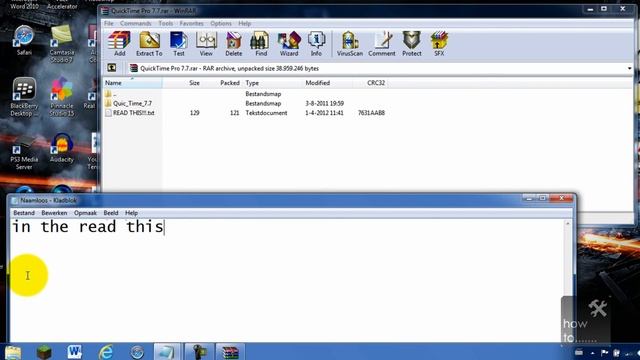Image resolution: width=640 pixels, height=360 pixels.
Task: Open Windows Explorer folder in taskbar
Action: tap(13, 352)
